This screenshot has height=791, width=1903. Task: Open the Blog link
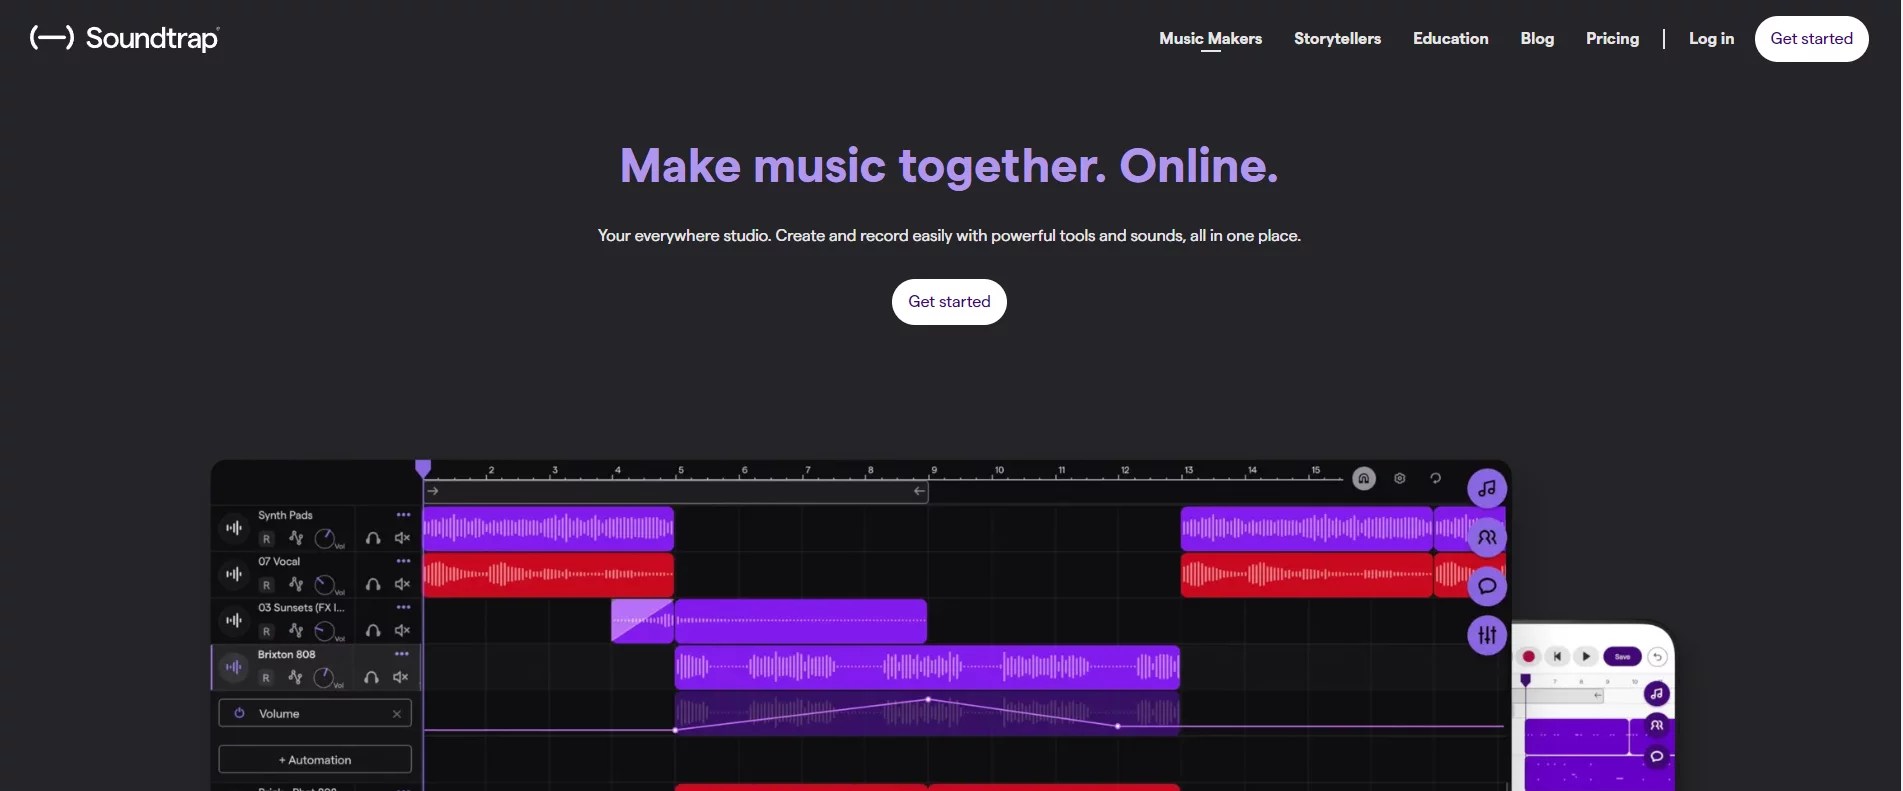pyautogui.click(x=1537, y=38)
